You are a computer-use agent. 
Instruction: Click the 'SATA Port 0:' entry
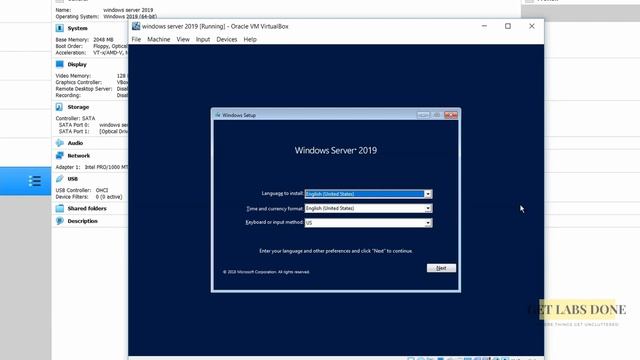click(73, 125)
